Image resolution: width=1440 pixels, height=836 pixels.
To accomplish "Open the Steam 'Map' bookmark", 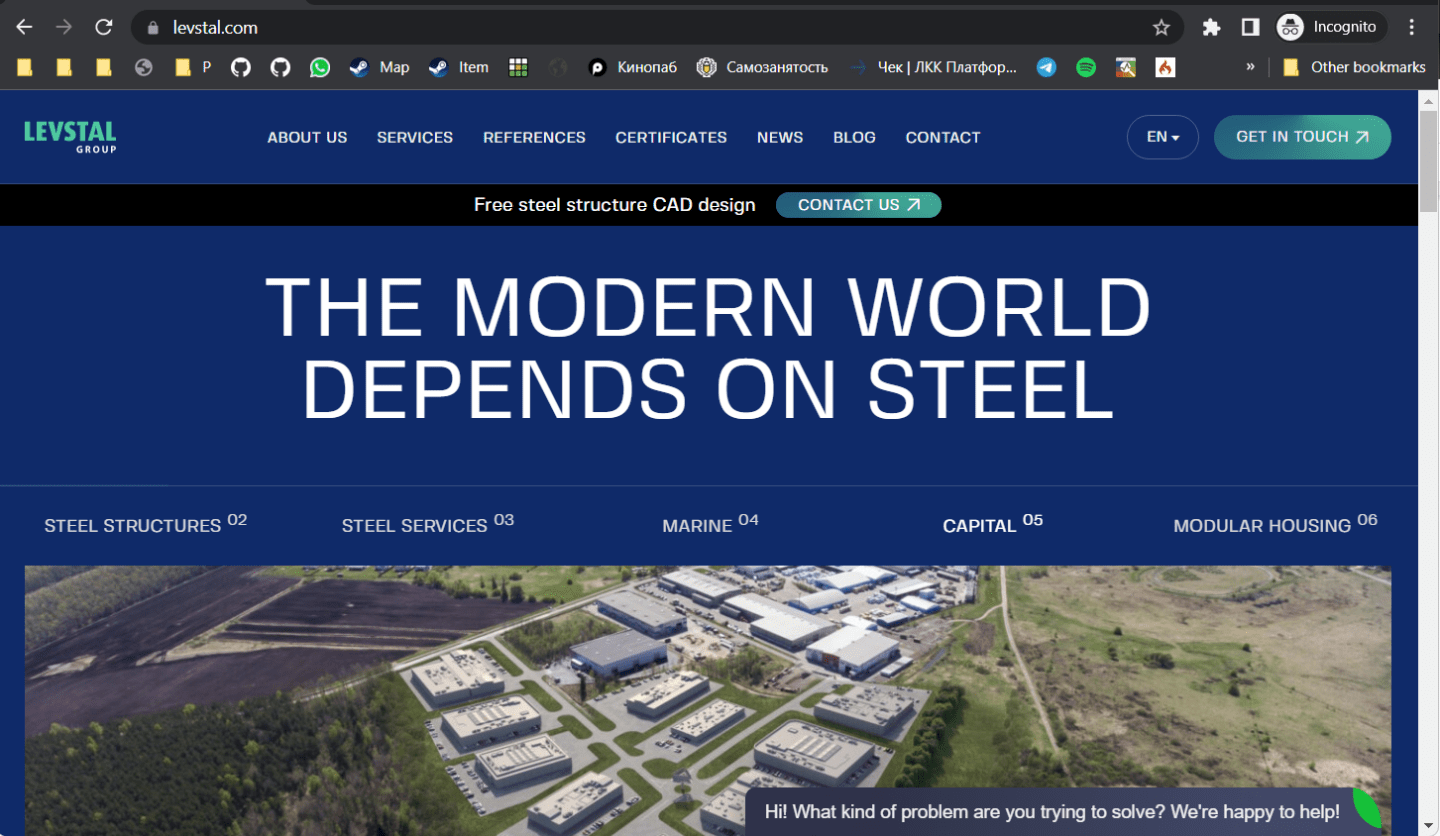I will (x=379, y=67).
